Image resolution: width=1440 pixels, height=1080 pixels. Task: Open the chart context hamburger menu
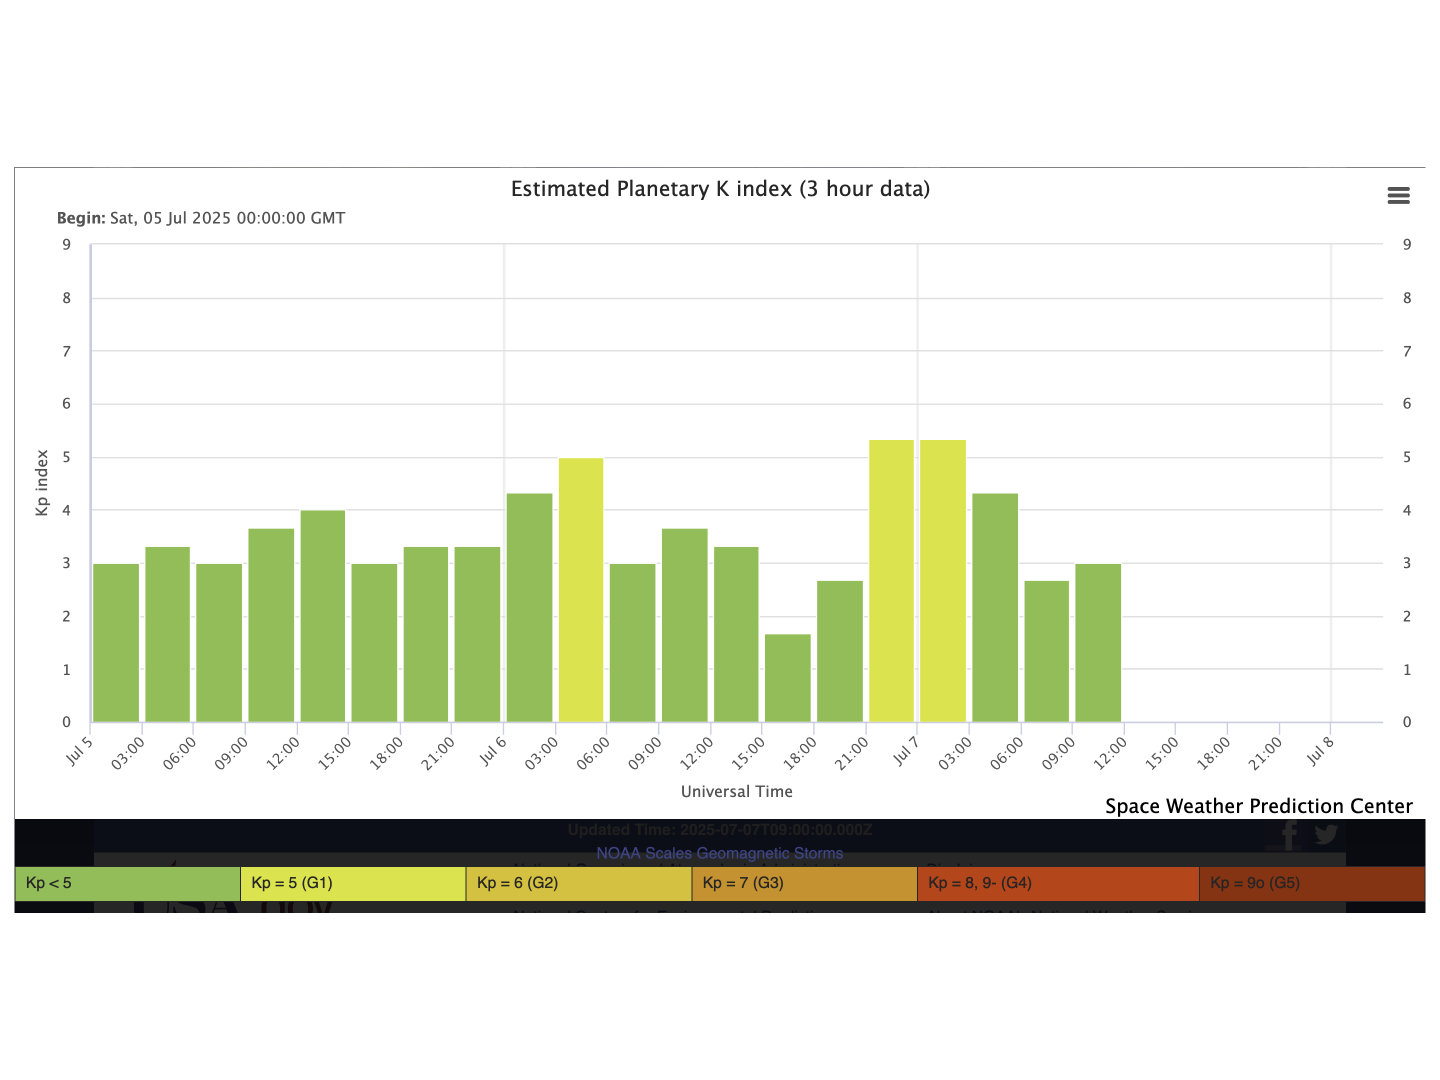(1398, 196)
